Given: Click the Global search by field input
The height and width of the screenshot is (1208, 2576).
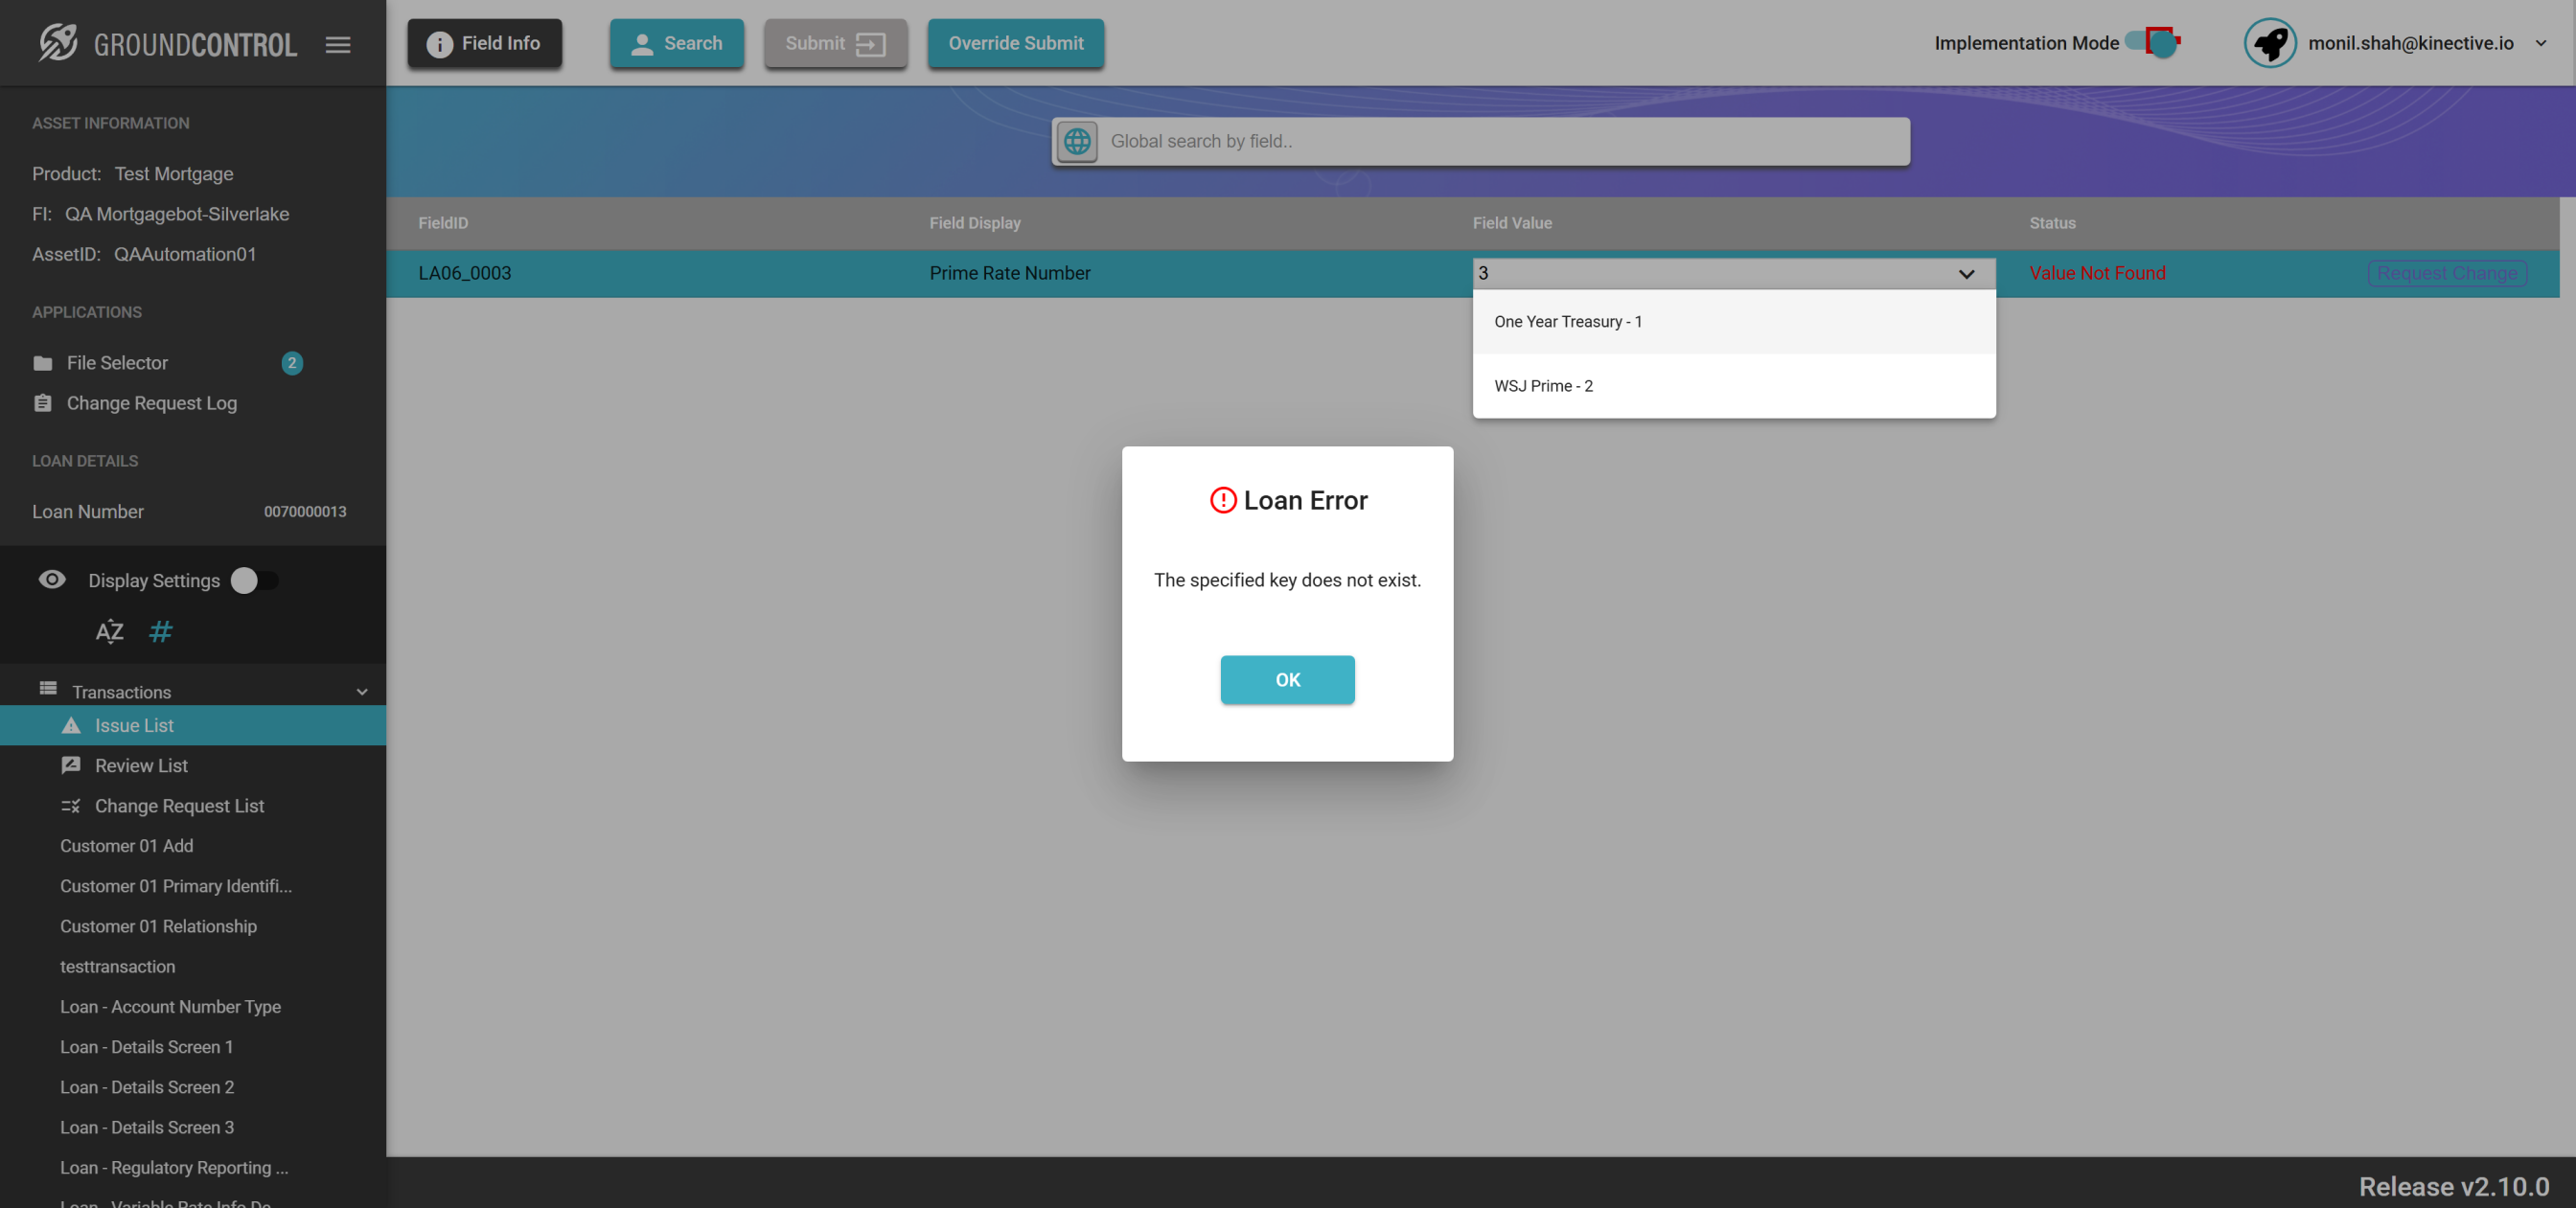Looking at the screenshot, I should 1500,141.
